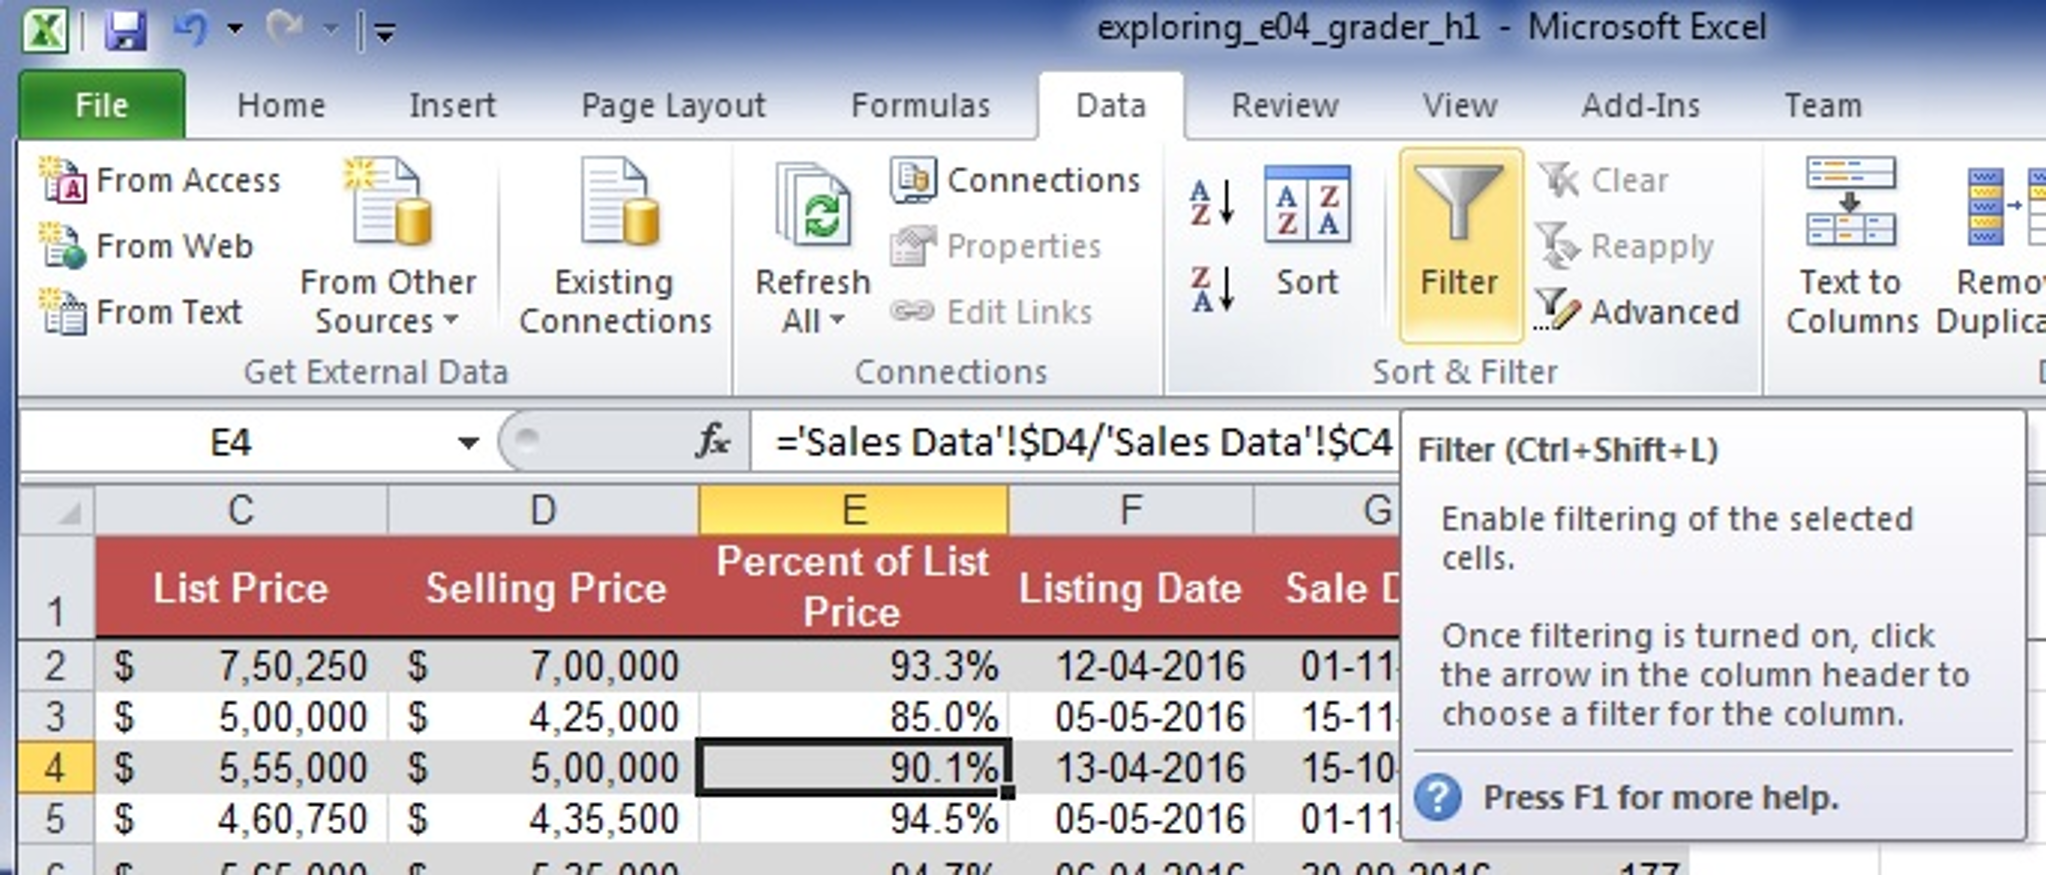
Task: Click the Select All corner button
Action: coord(58,511)
